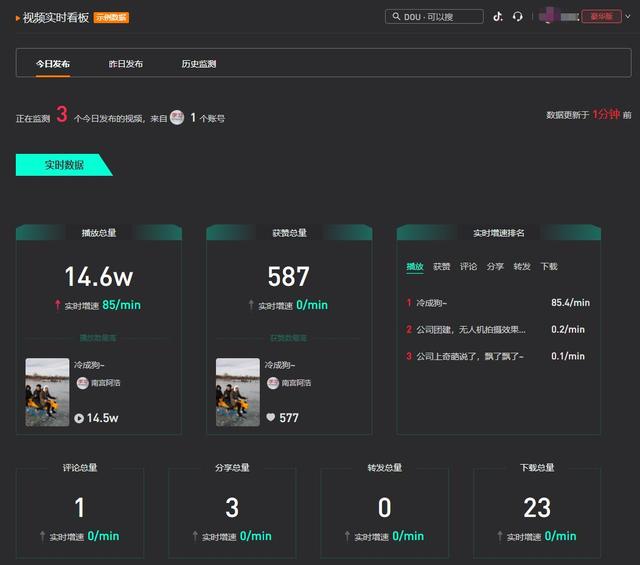Open first-ranked video 冷成狗~ in ranking list
This screenshot has height=565, width=640.
click(x=432, y=302)
